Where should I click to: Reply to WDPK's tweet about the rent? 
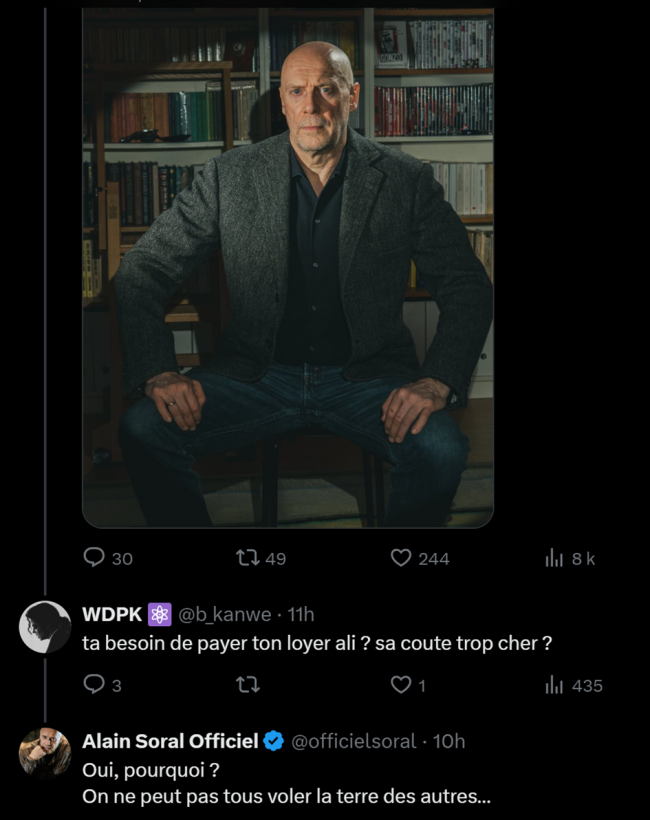click(94, 685)
